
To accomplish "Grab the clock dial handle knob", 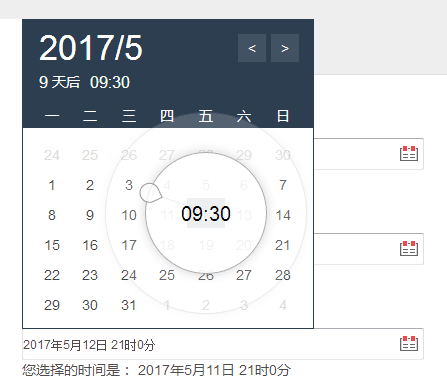I will (150, 193).
